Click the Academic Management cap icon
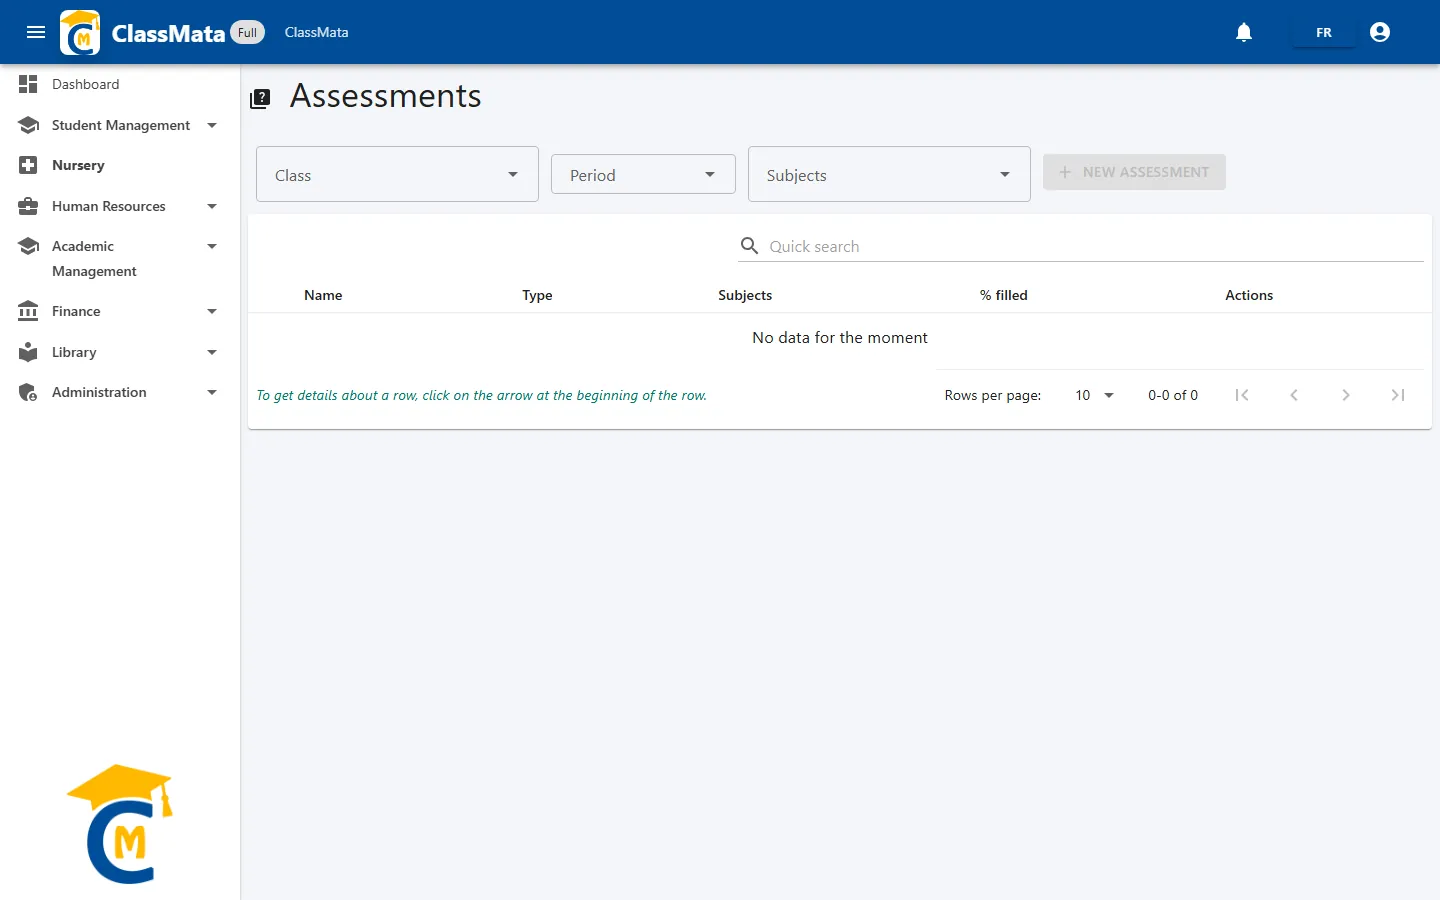 [28, 246]
